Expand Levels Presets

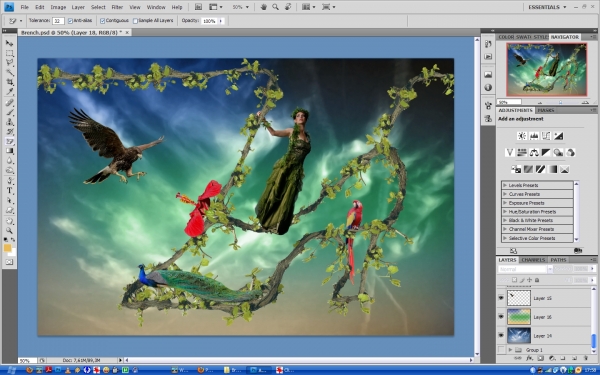coord(505,185)
